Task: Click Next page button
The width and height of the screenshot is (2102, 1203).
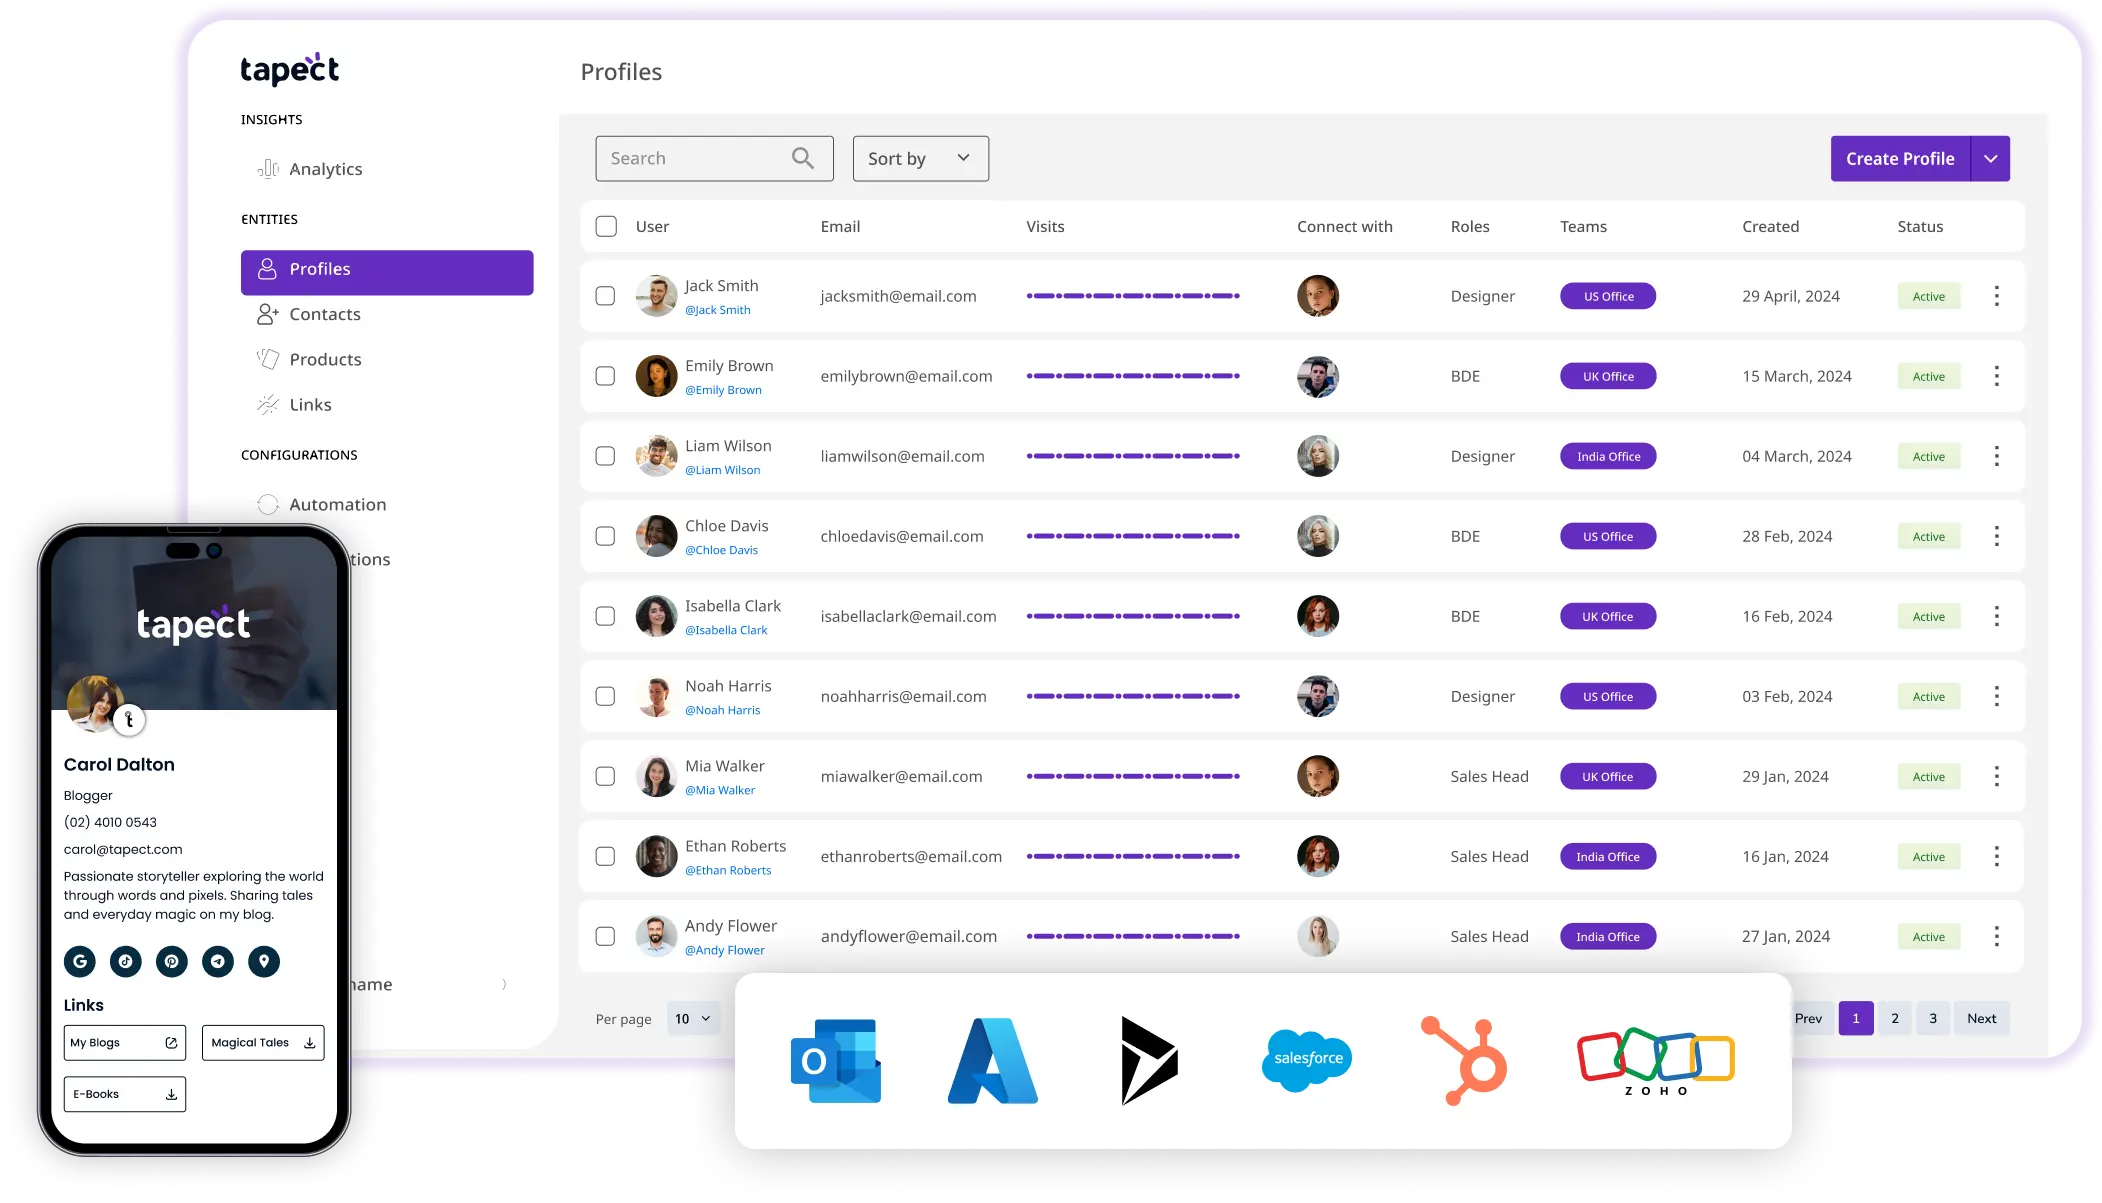Action: point(1984,1018)
